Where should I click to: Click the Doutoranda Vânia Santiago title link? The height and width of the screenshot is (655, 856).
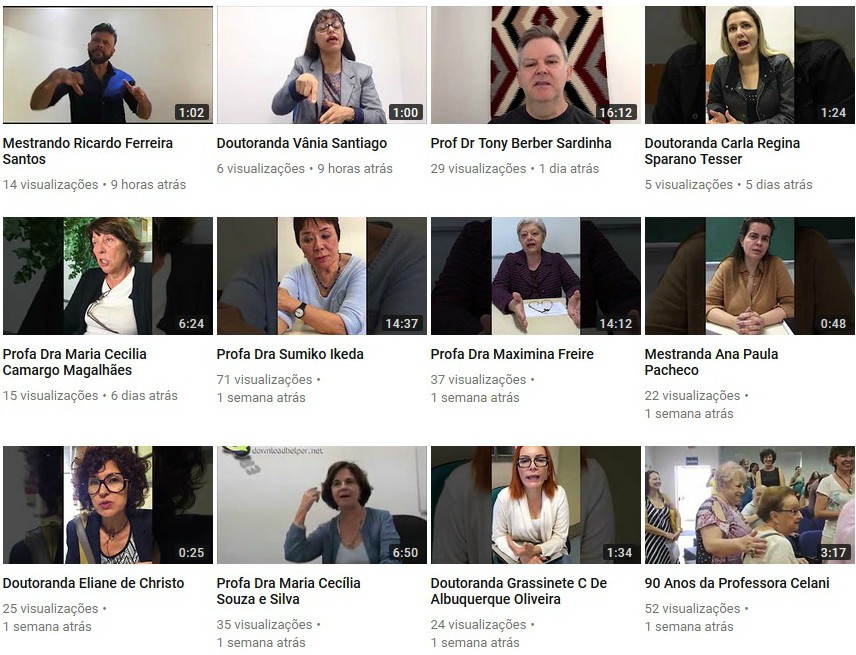click(301, 143)
